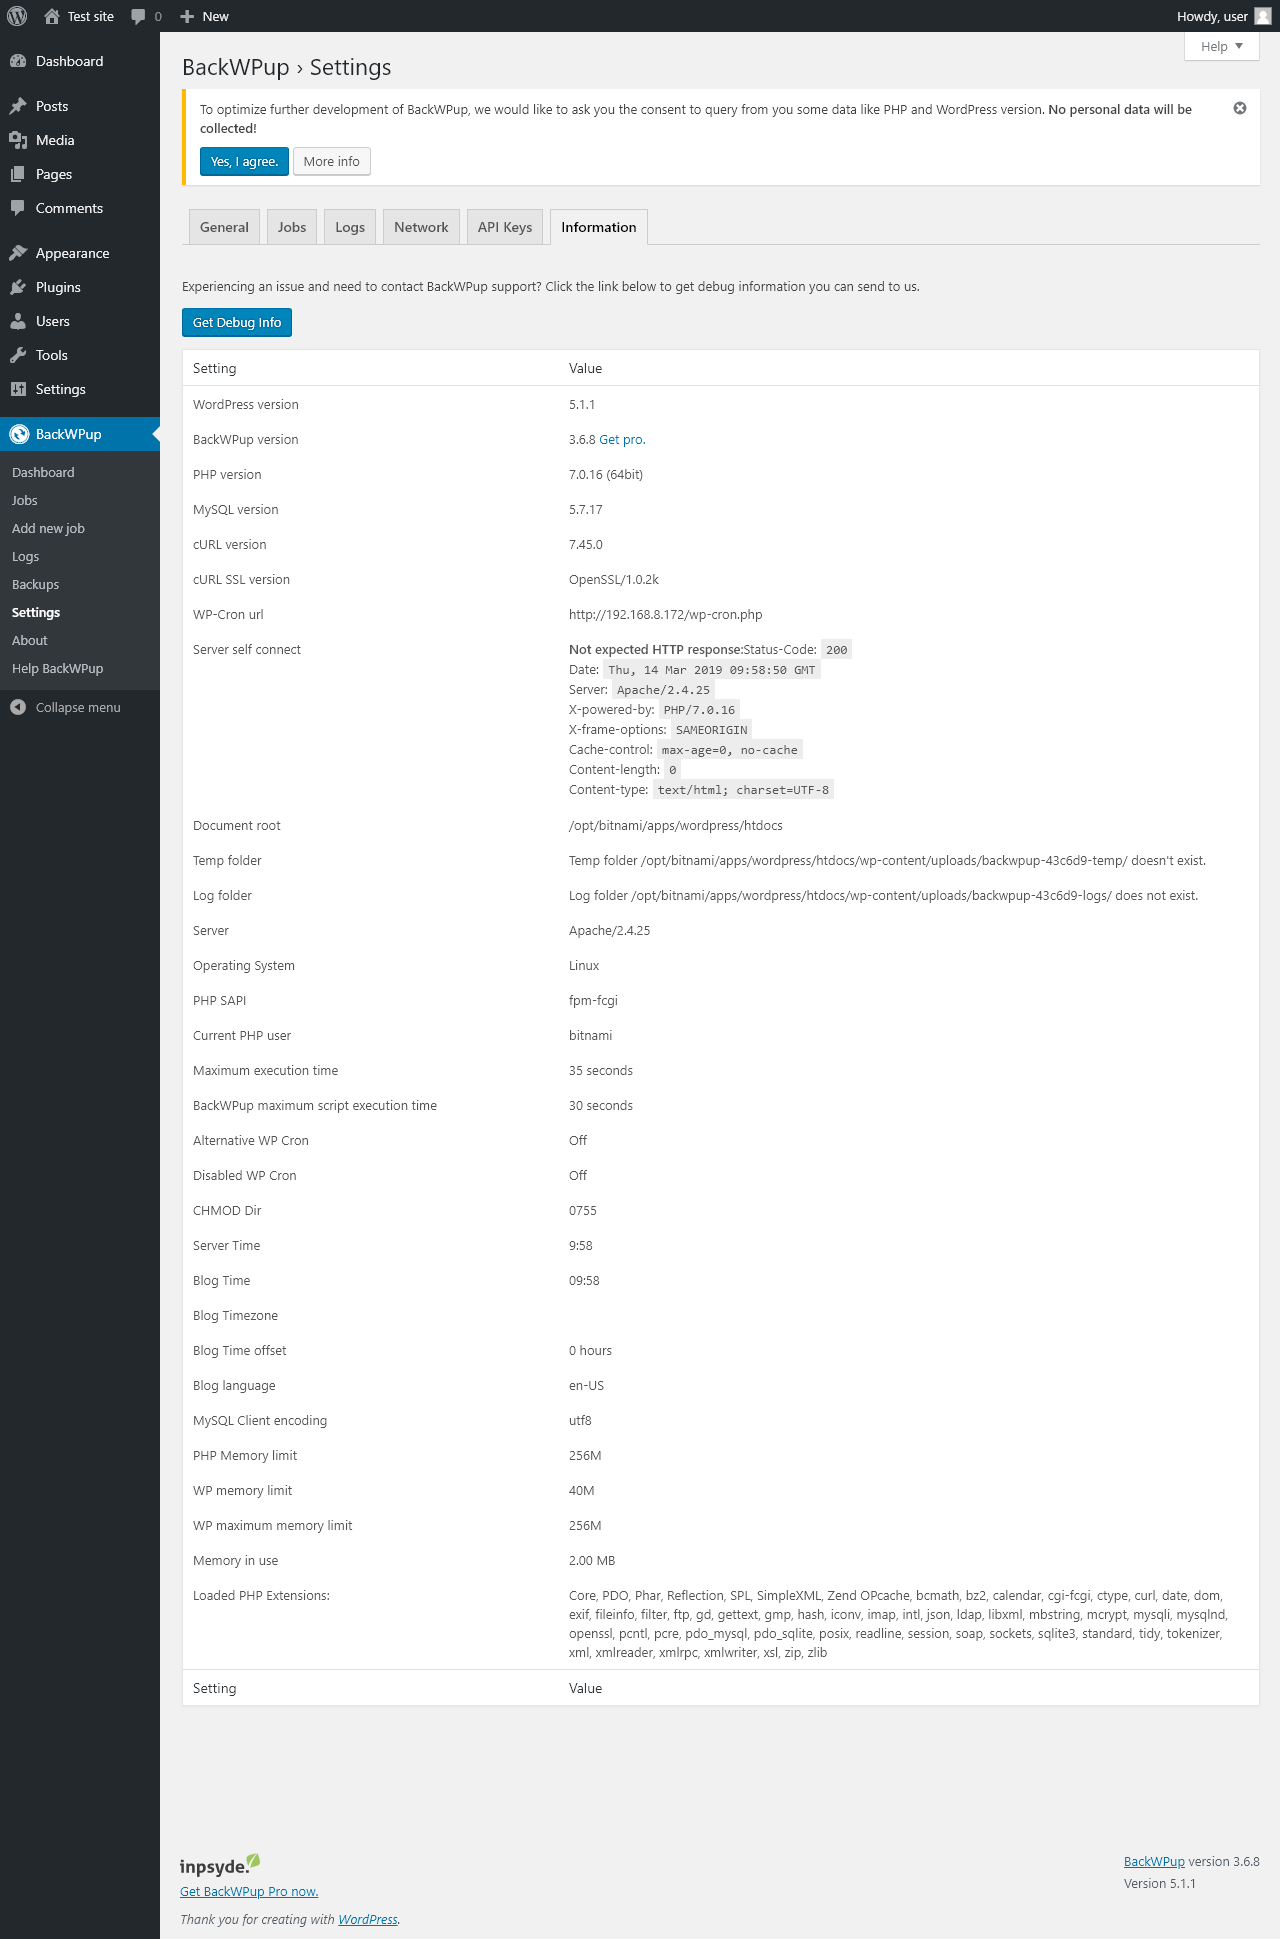Click the cURL SSL version value OpenSSL/1.0.2k
The width and height of the screenshot is (1280, 1939).
614,580
